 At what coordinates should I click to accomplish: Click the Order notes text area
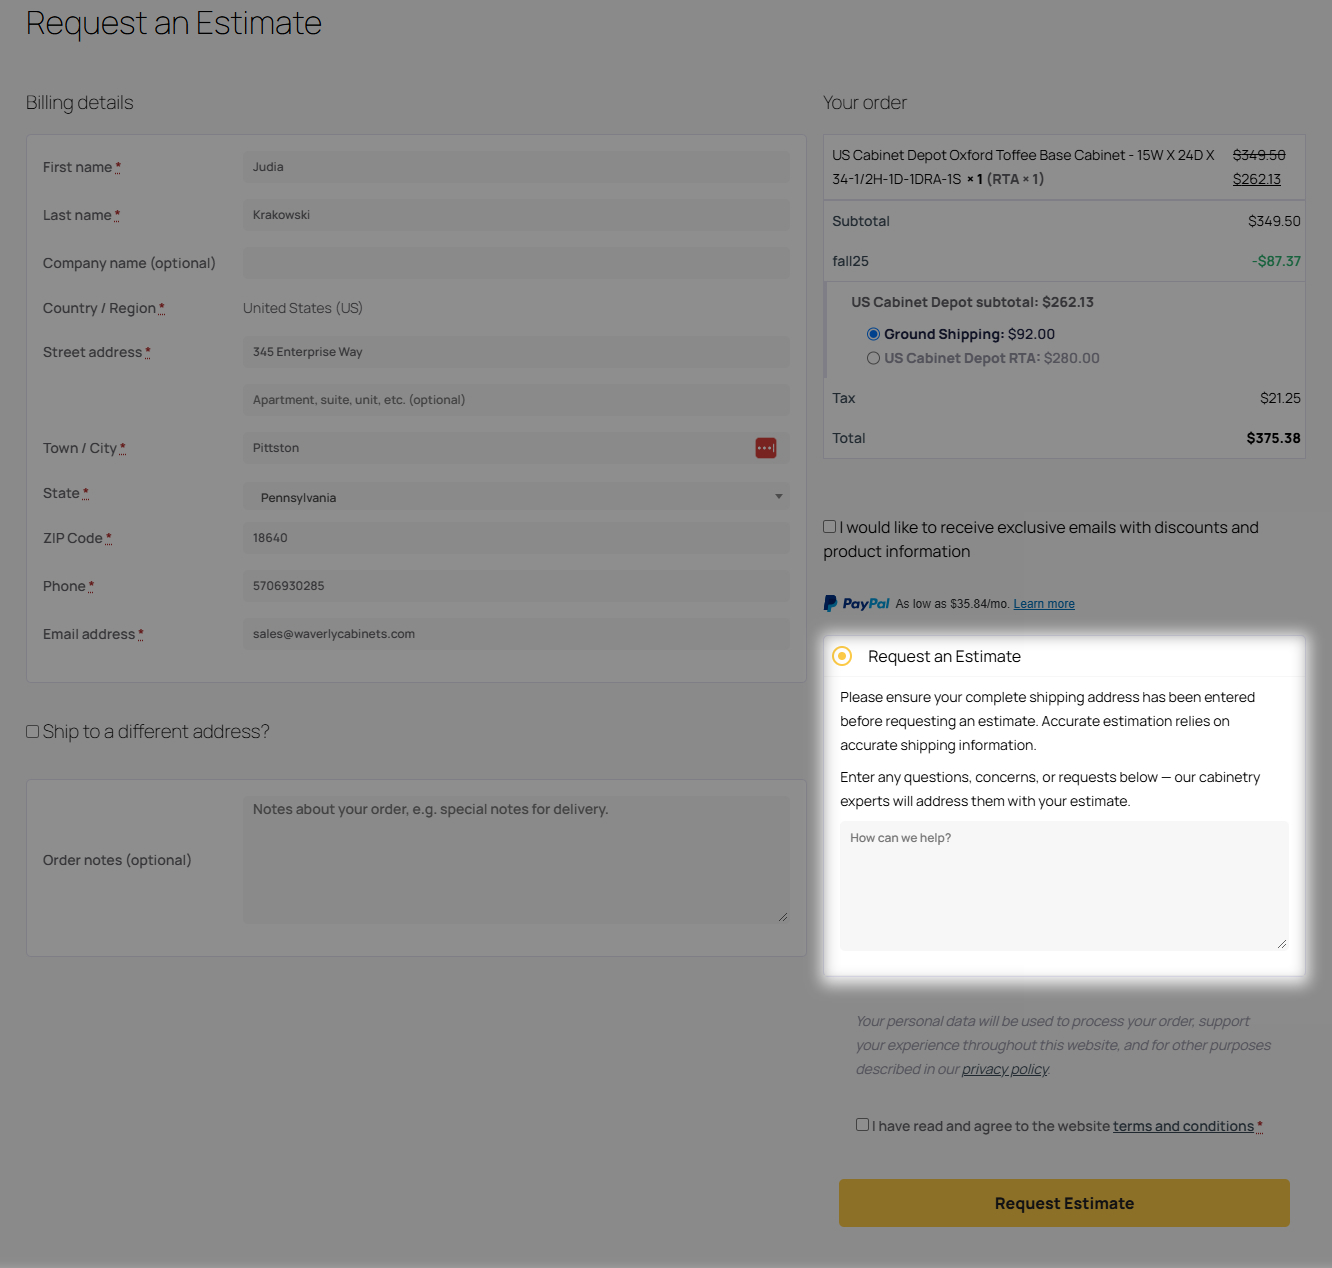[516, 860]
